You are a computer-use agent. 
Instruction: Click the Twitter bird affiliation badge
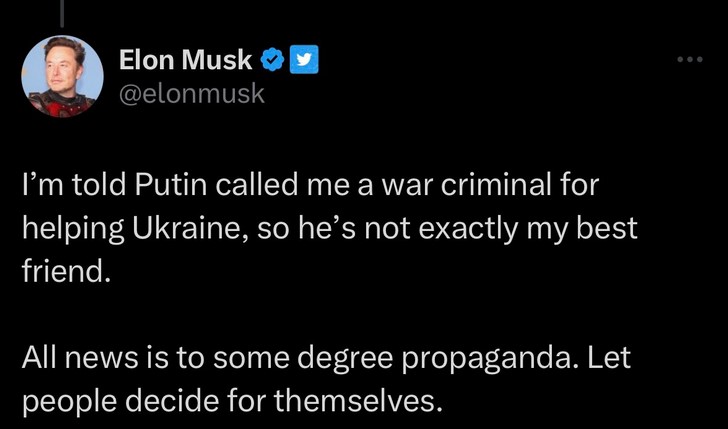point(304,60)
